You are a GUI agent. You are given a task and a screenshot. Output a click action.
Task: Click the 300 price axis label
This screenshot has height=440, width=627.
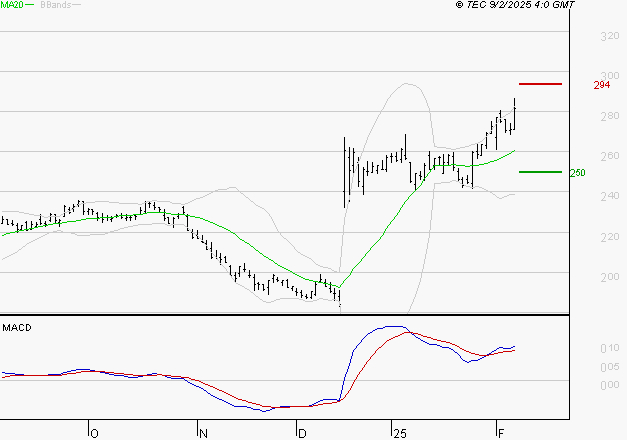click(x=610, y=76)
